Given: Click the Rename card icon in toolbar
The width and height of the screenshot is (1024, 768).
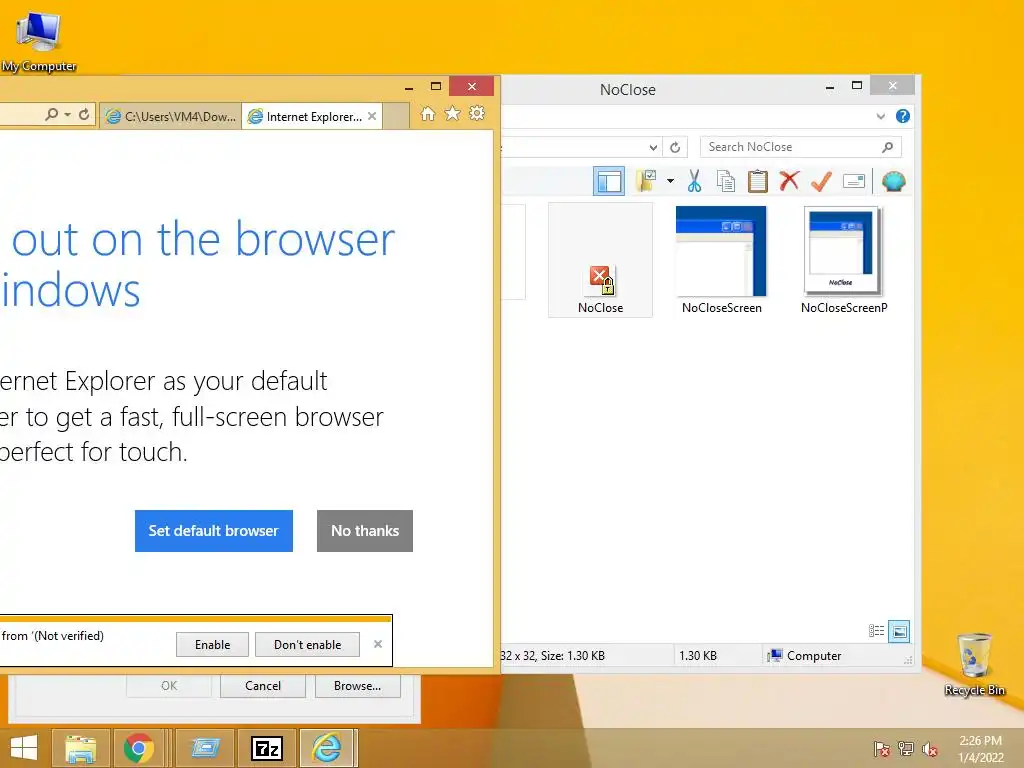Looking at the screenshot, I should tap(854, 181).
